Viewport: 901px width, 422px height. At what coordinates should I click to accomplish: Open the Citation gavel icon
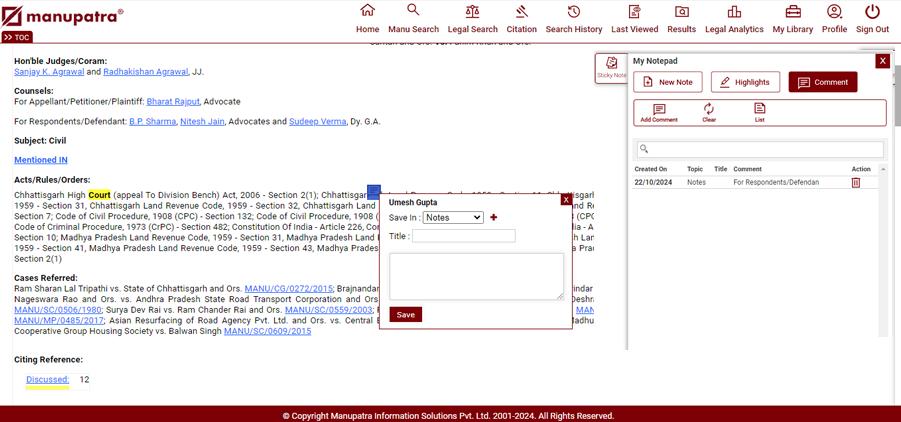point(521,11)
